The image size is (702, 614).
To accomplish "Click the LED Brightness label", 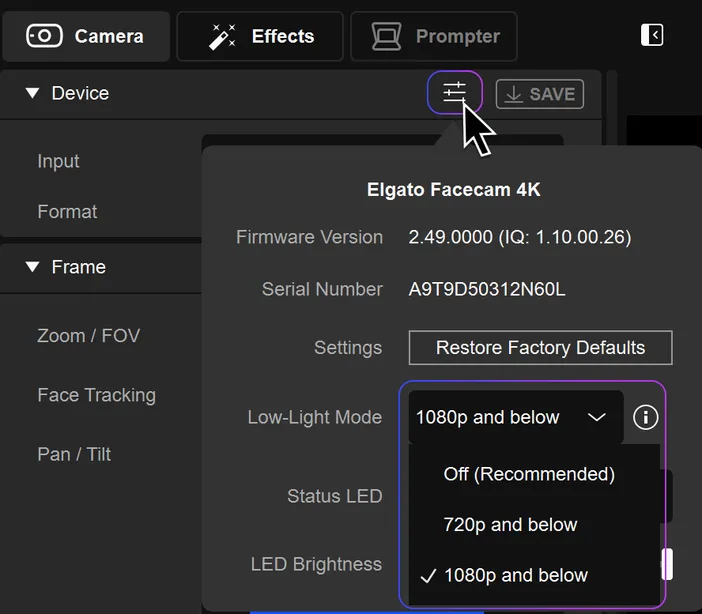I will click(x=316, y=564).
